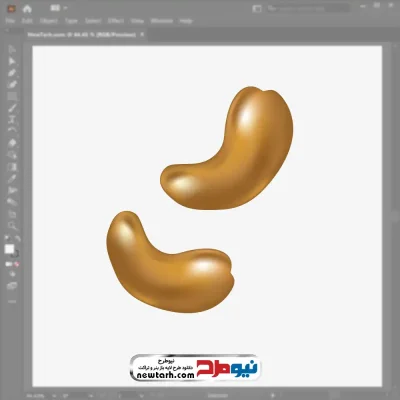Click the Home icon
Image resolution: width=400 pixels, height=400 pixels.
tap(27, 9)
